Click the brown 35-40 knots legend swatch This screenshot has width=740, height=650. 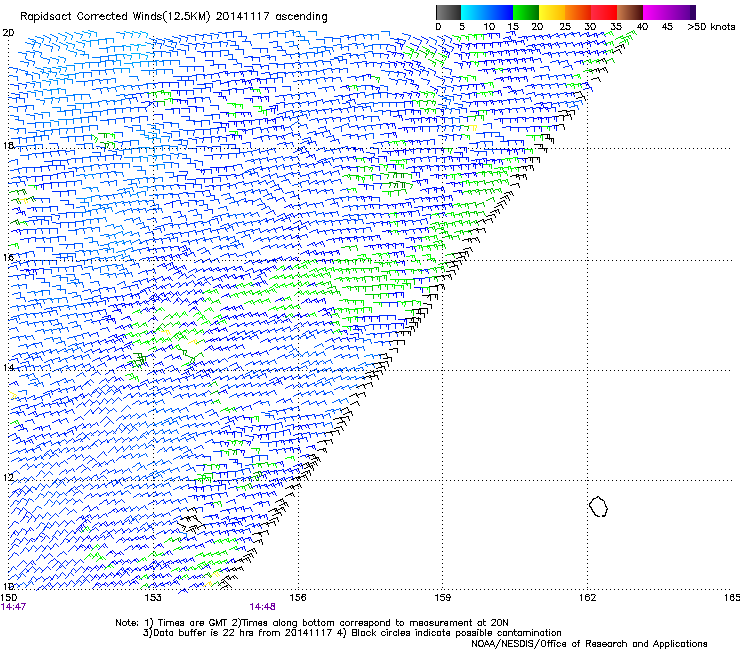click(x=630, y=12)
